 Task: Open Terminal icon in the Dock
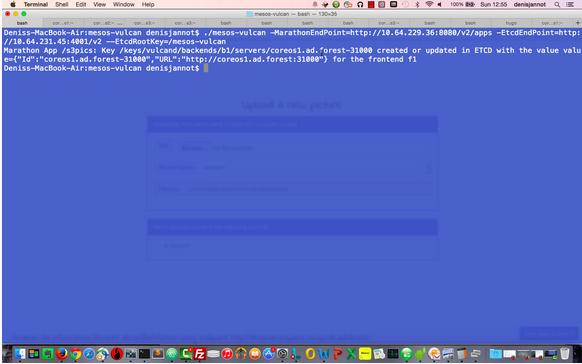144,354
